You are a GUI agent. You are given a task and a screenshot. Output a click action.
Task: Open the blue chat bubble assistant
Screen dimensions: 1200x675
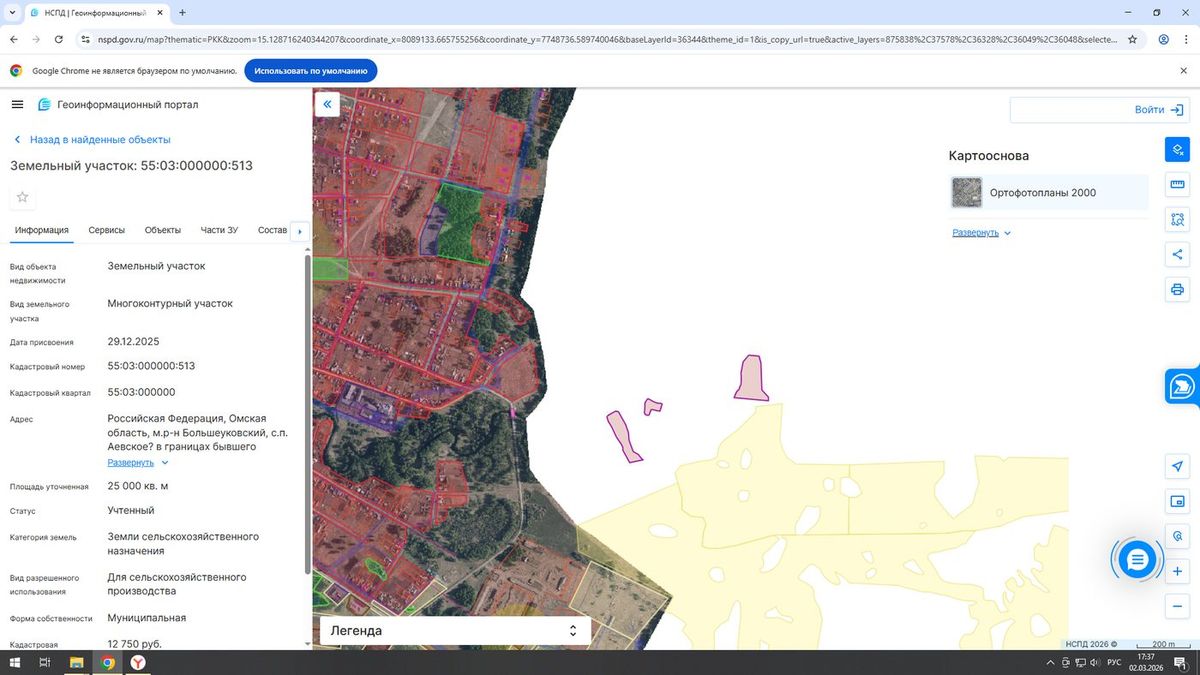click(1136, 560)
